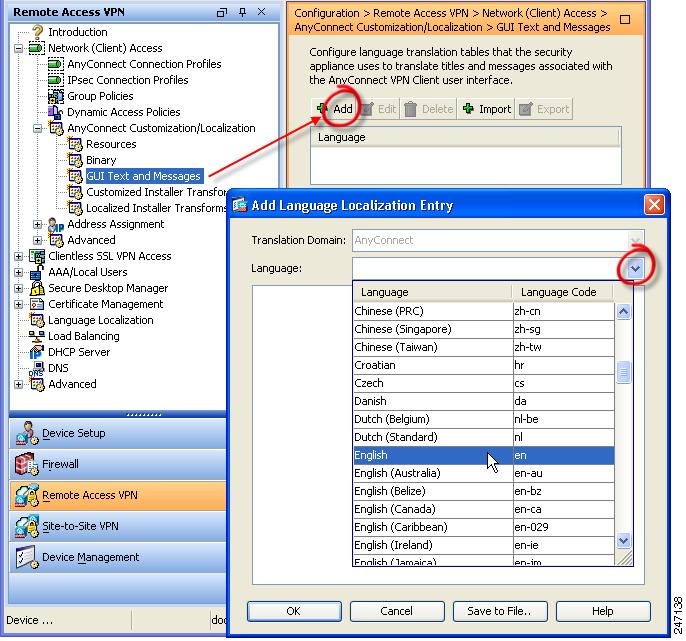The width and height of the screenshot is (686, 641).
Task: Open the Remote Access VPN section
Action: [x=118, y=495]
